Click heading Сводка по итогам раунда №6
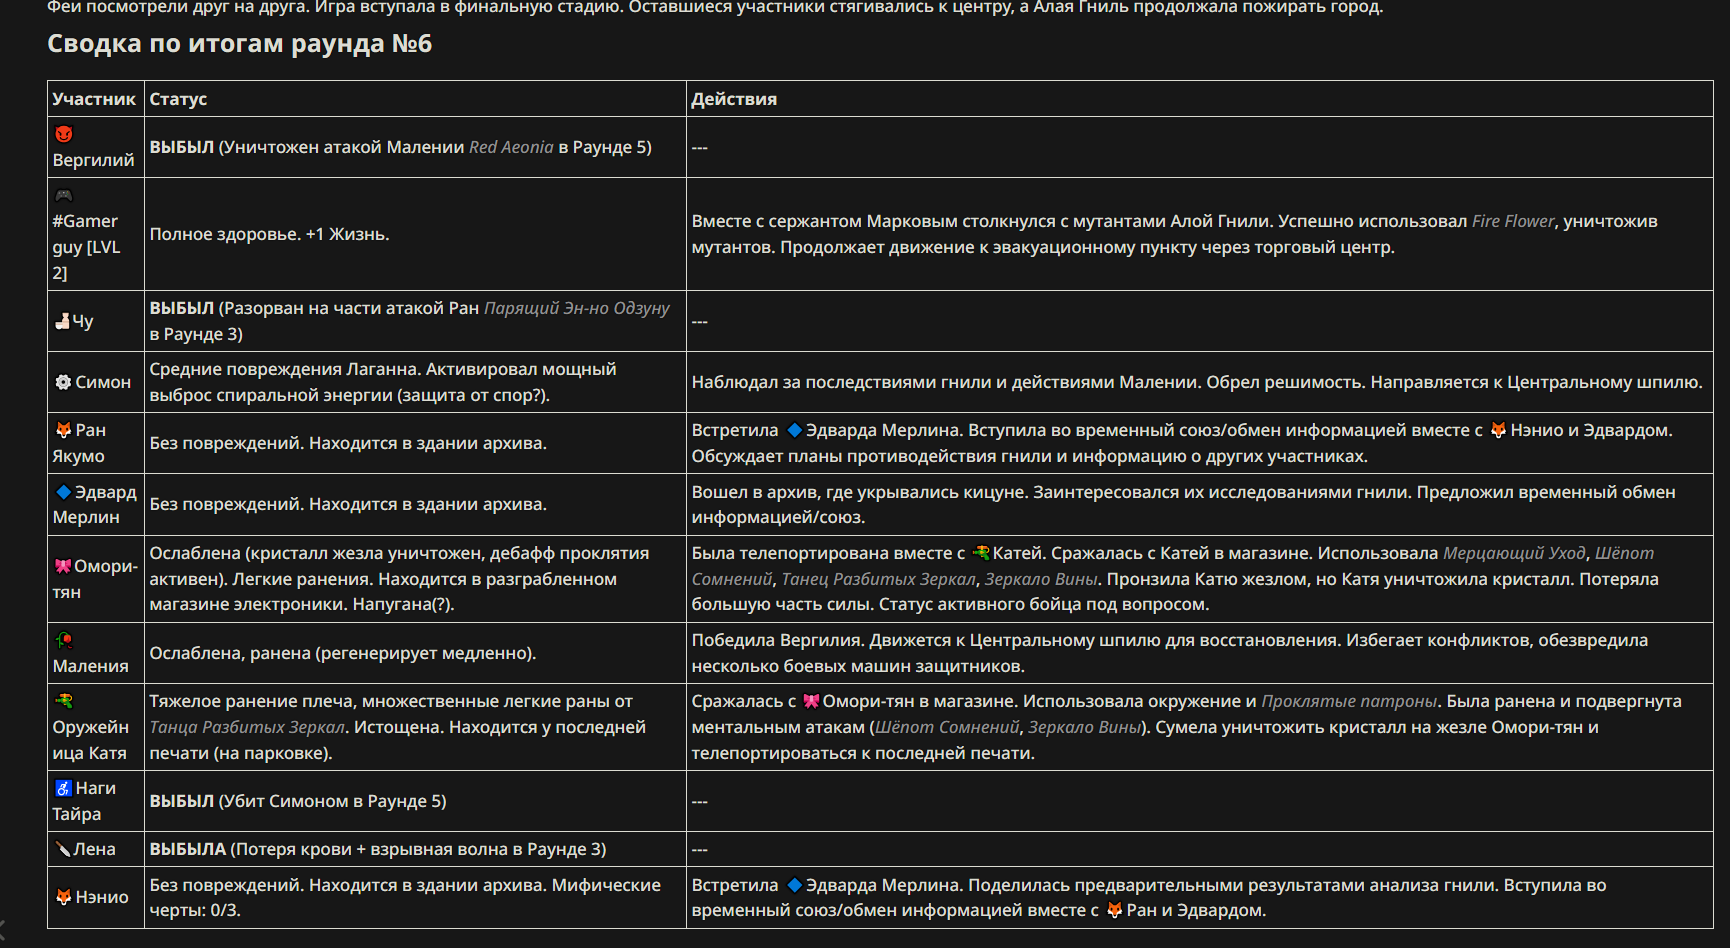This screenshot has height=948, width=1730. click(x=240, y=44)
